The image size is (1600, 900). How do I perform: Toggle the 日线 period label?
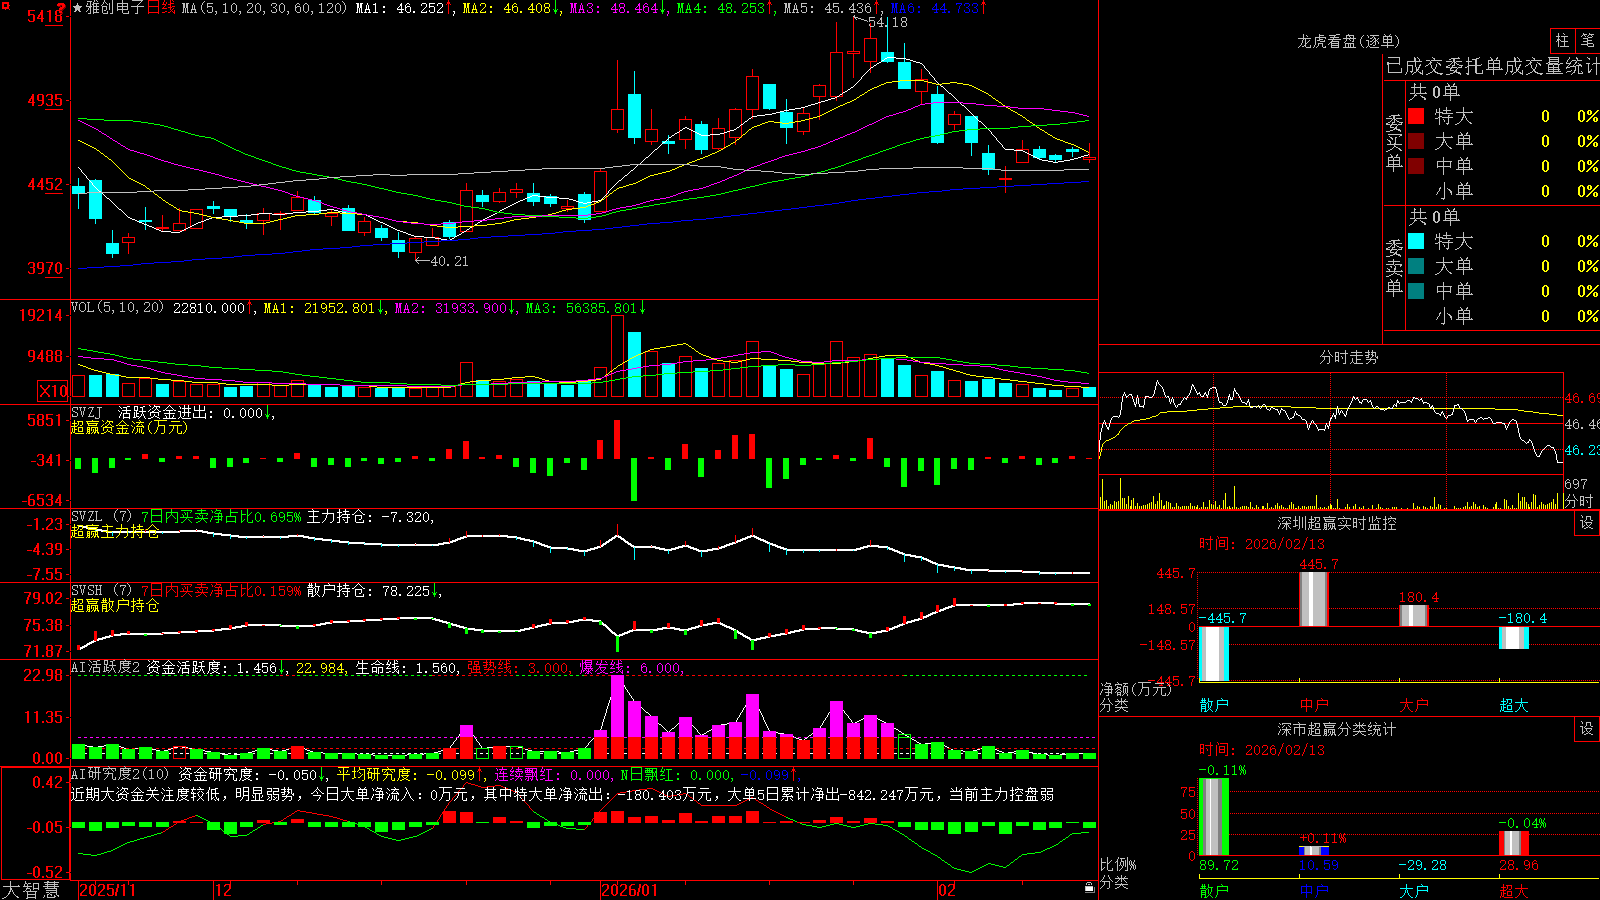coord(161,8)
